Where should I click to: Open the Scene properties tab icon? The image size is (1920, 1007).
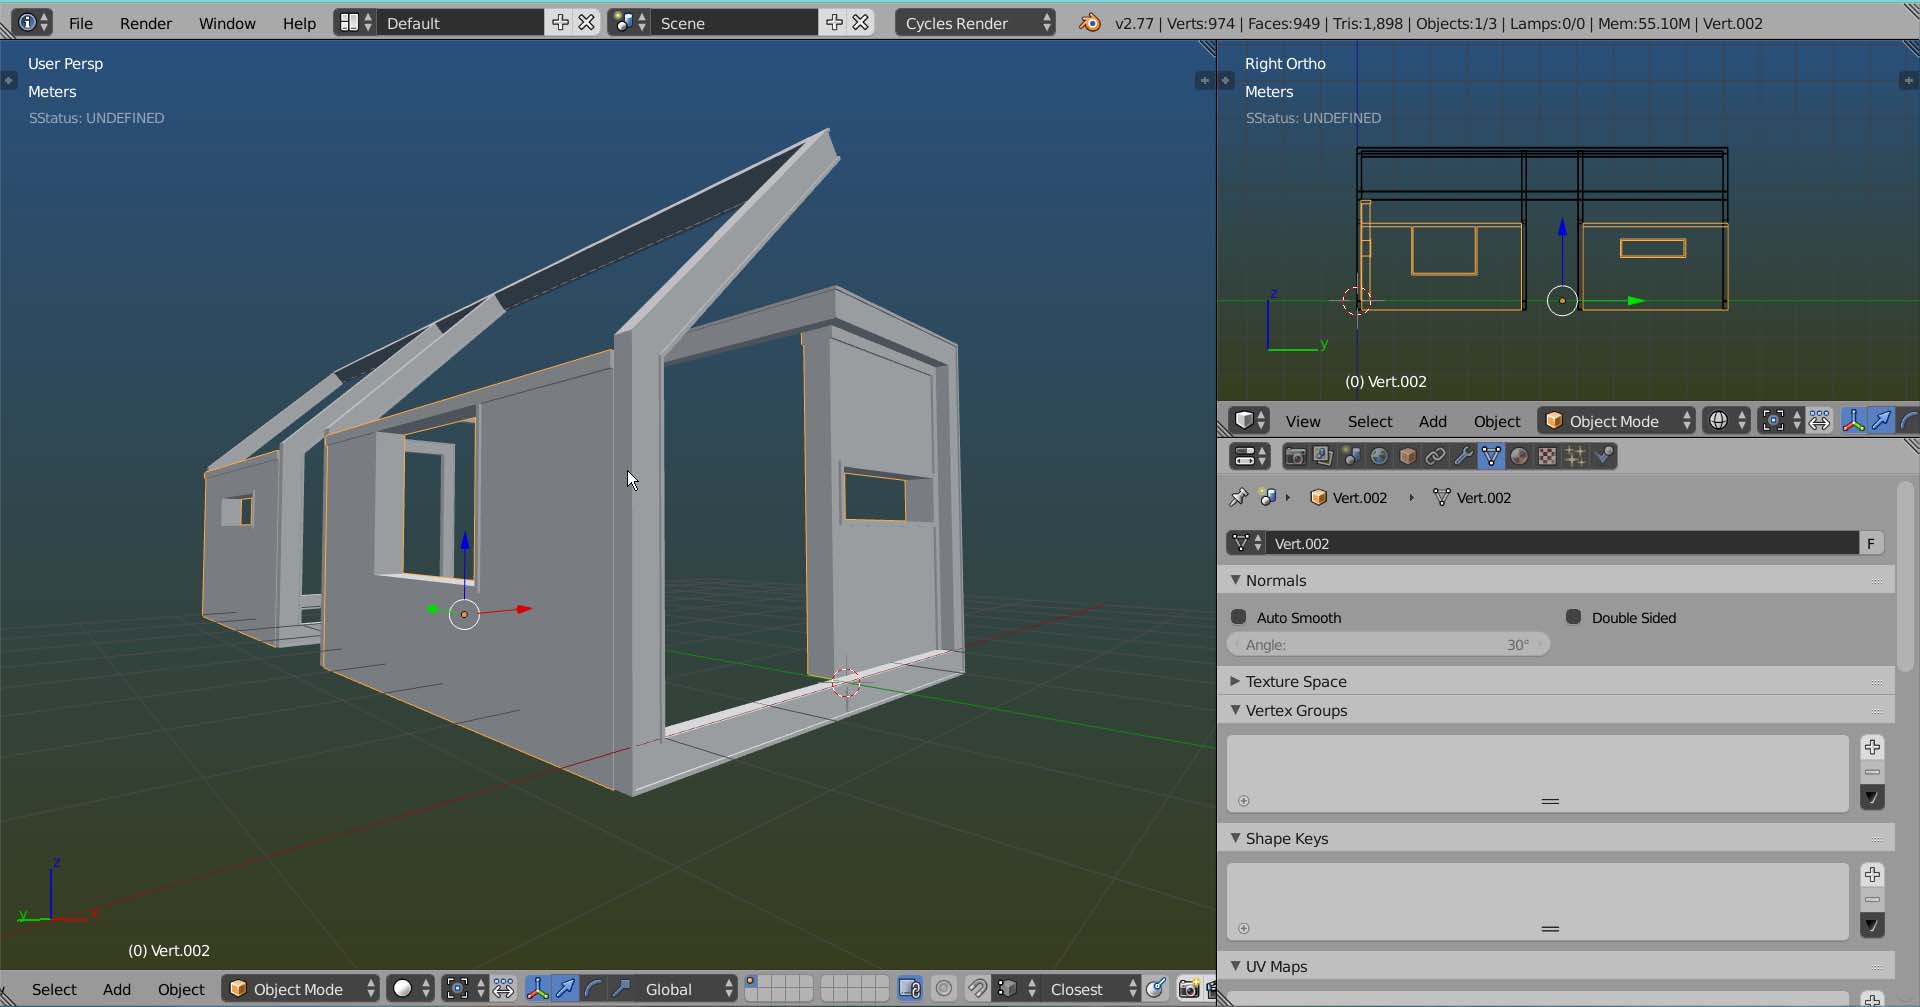point(1351,456)
